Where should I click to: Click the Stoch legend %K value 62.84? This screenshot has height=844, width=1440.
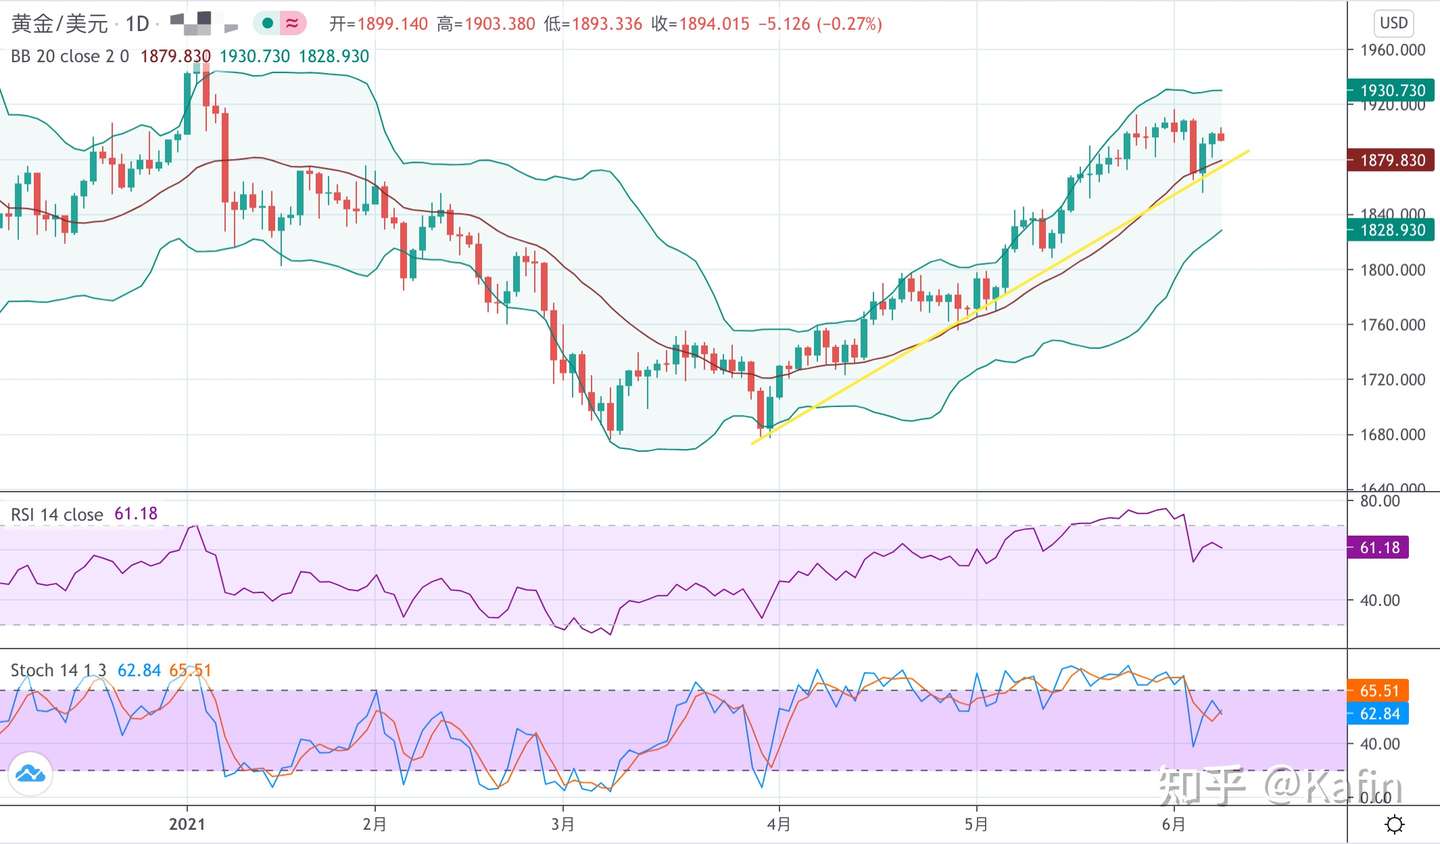[x=139, y=670]
